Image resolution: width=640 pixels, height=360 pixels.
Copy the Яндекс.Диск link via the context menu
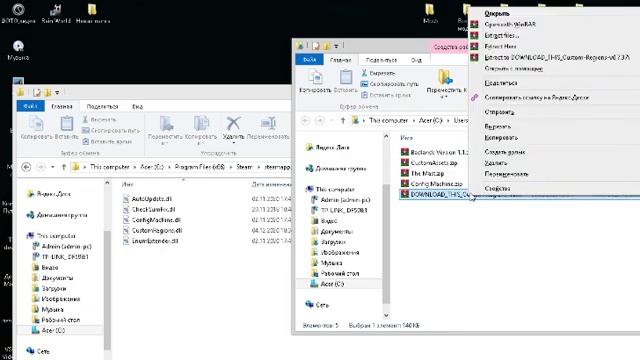(x=536, y=98)
